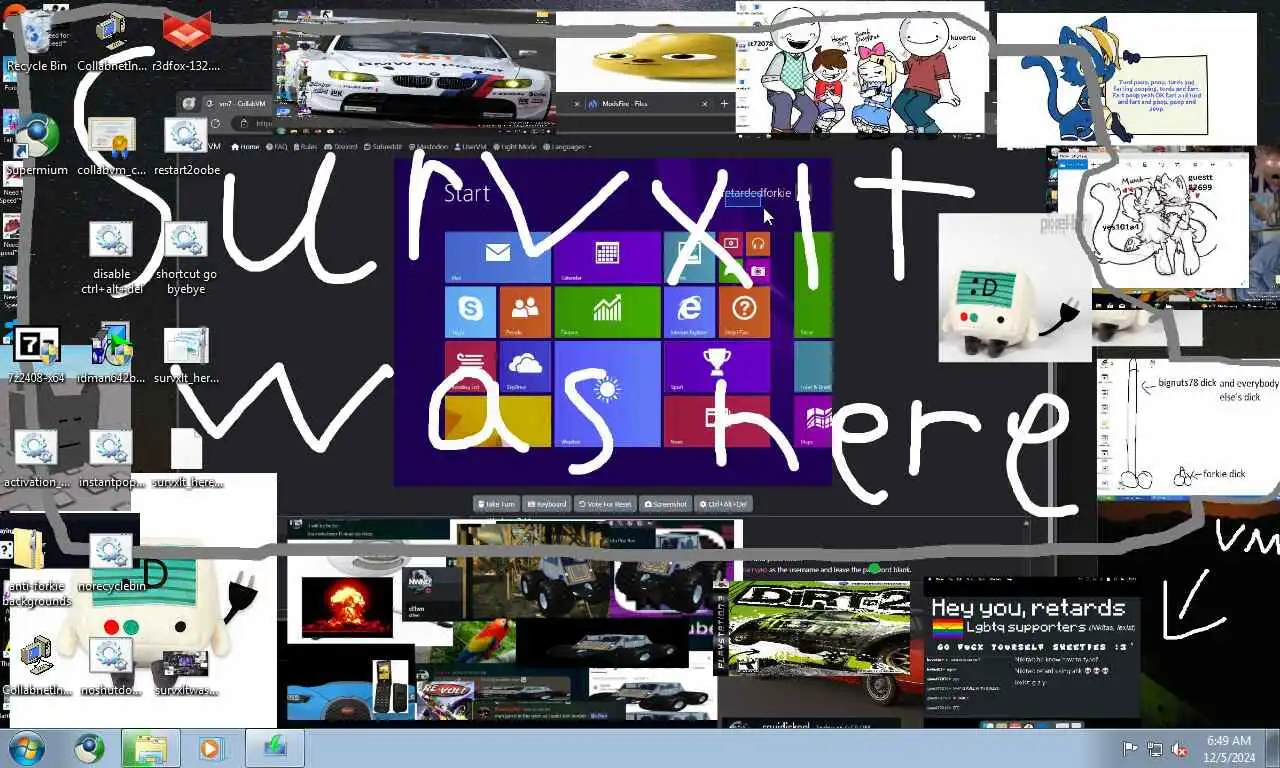
Task: Select the activation_... batch file icon
Action: point(37,458)
